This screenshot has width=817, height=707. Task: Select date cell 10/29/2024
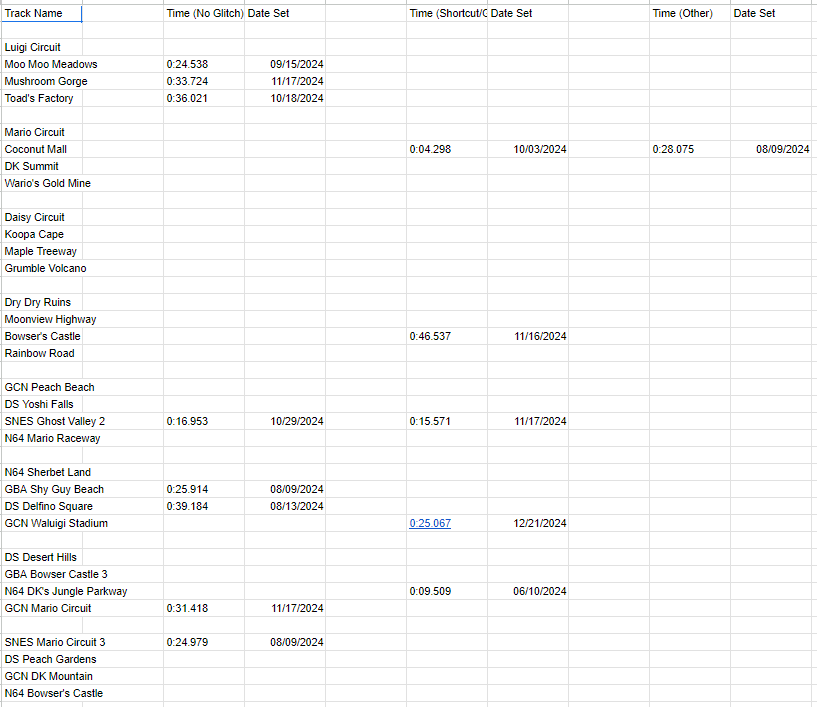[x=285, y=421]
